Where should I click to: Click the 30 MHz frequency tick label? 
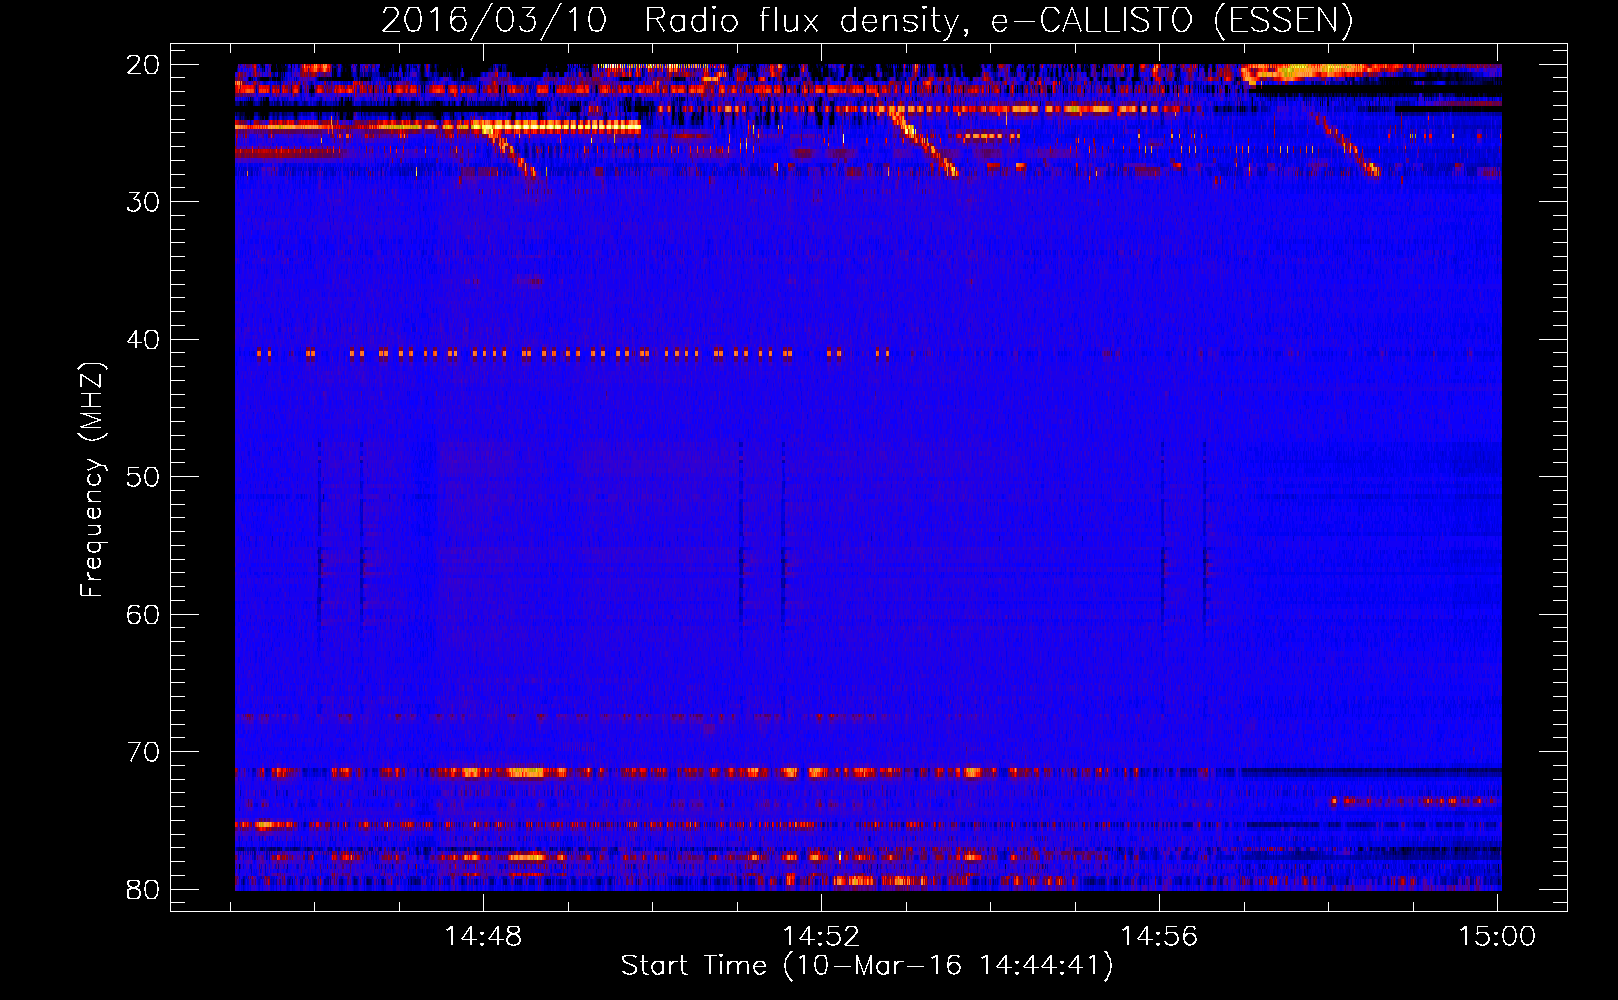coord(143,202)
